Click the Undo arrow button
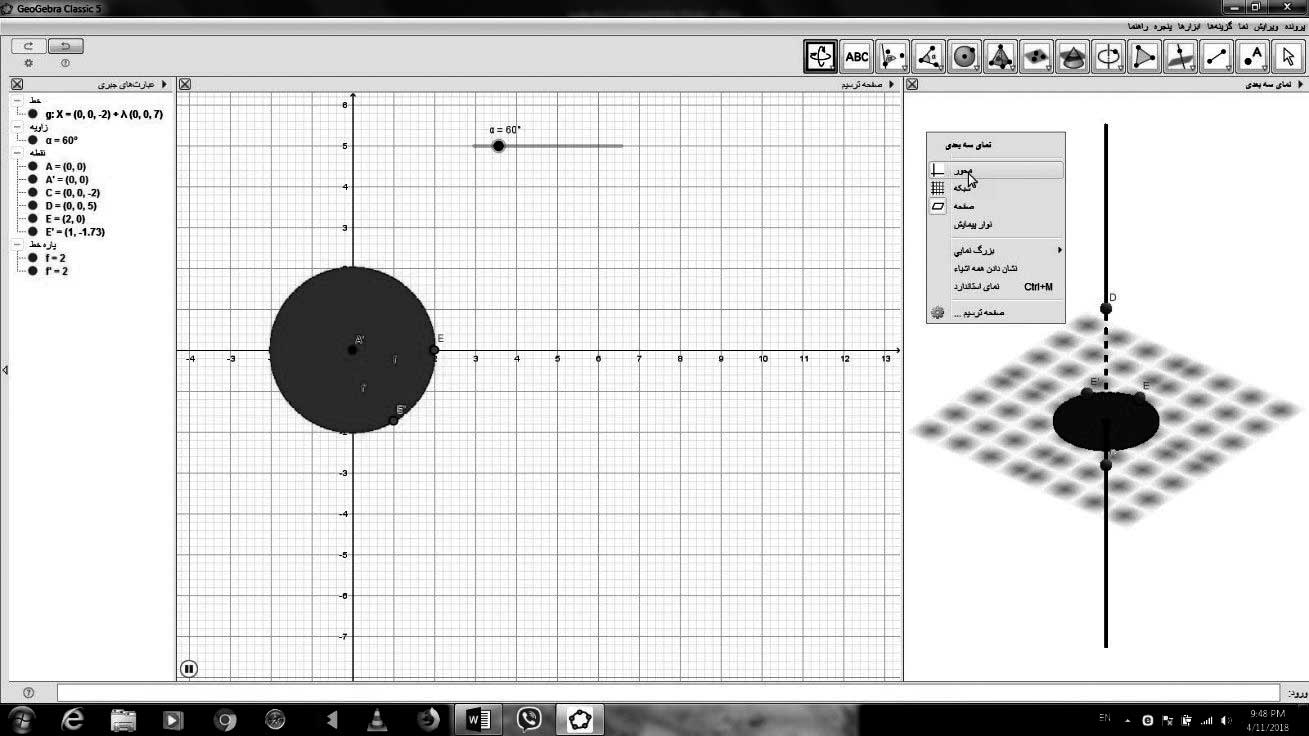This screenshot has width=1309, height=736. click(66, 46)
